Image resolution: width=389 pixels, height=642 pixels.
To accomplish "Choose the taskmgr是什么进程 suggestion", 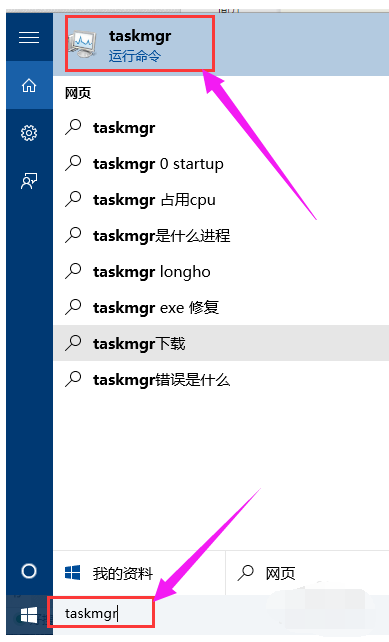I will [221, 236].
